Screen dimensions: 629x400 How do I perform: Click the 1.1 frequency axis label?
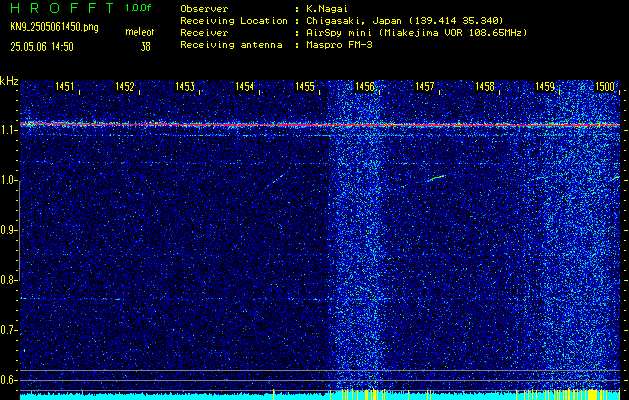[x=8, y=130]
